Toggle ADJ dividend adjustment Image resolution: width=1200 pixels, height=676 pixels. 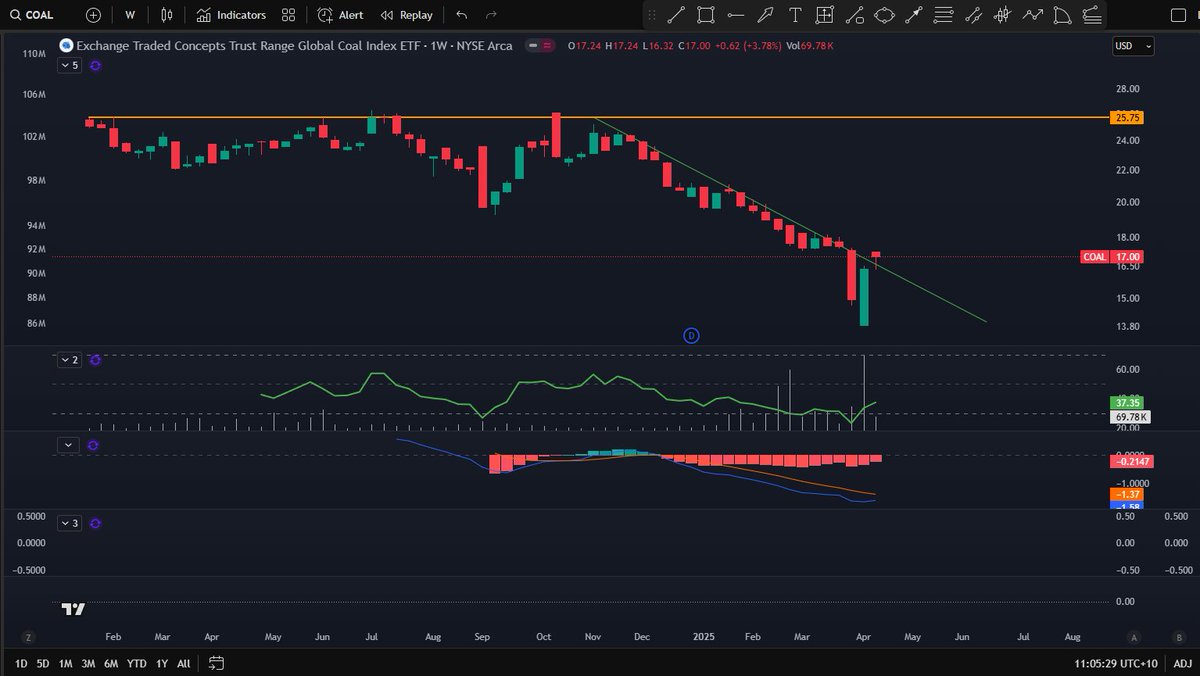click(x=1182, y=663)
